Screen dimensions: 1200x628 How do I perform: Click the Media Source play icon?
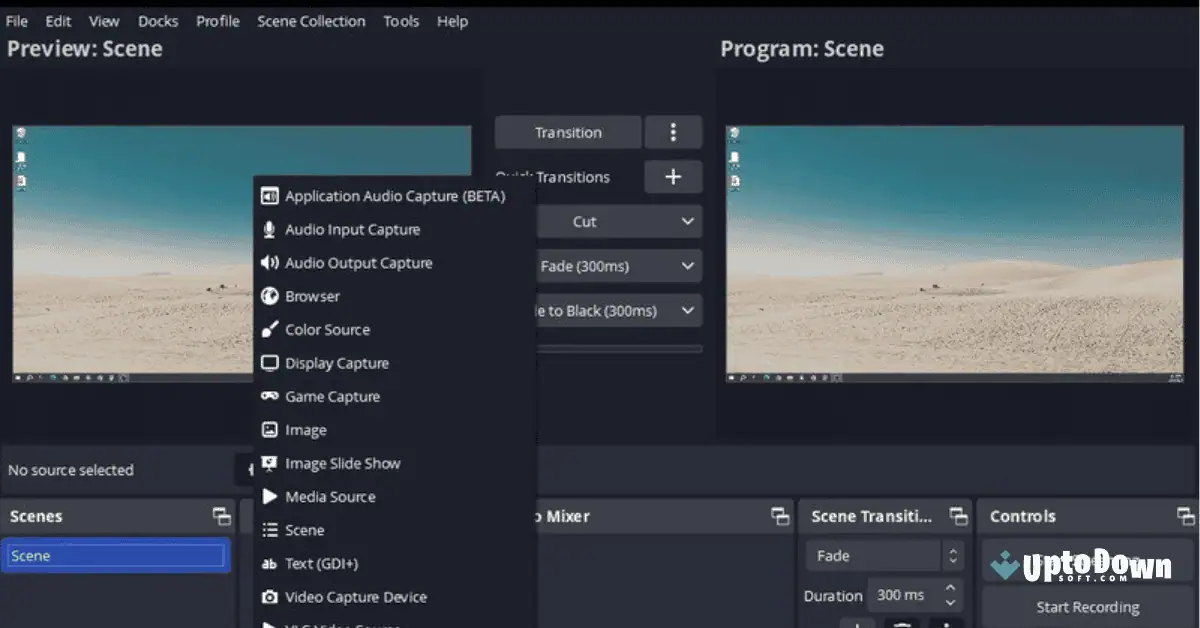click(269, 496)
